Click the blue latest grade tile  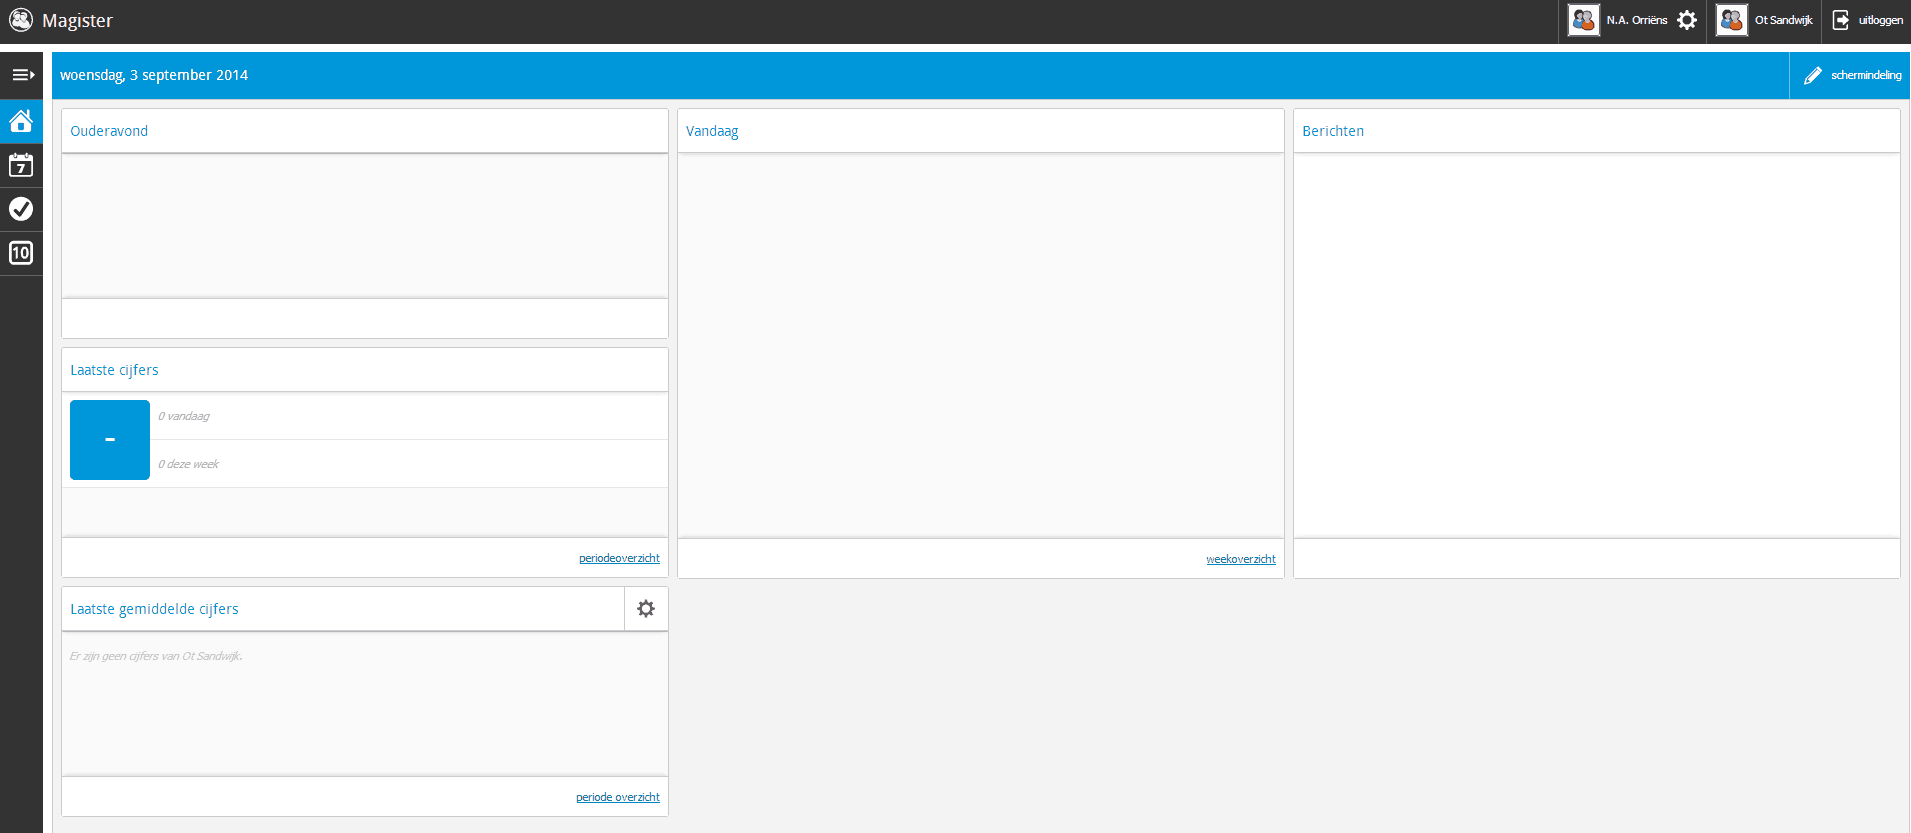tap(110, 440)
